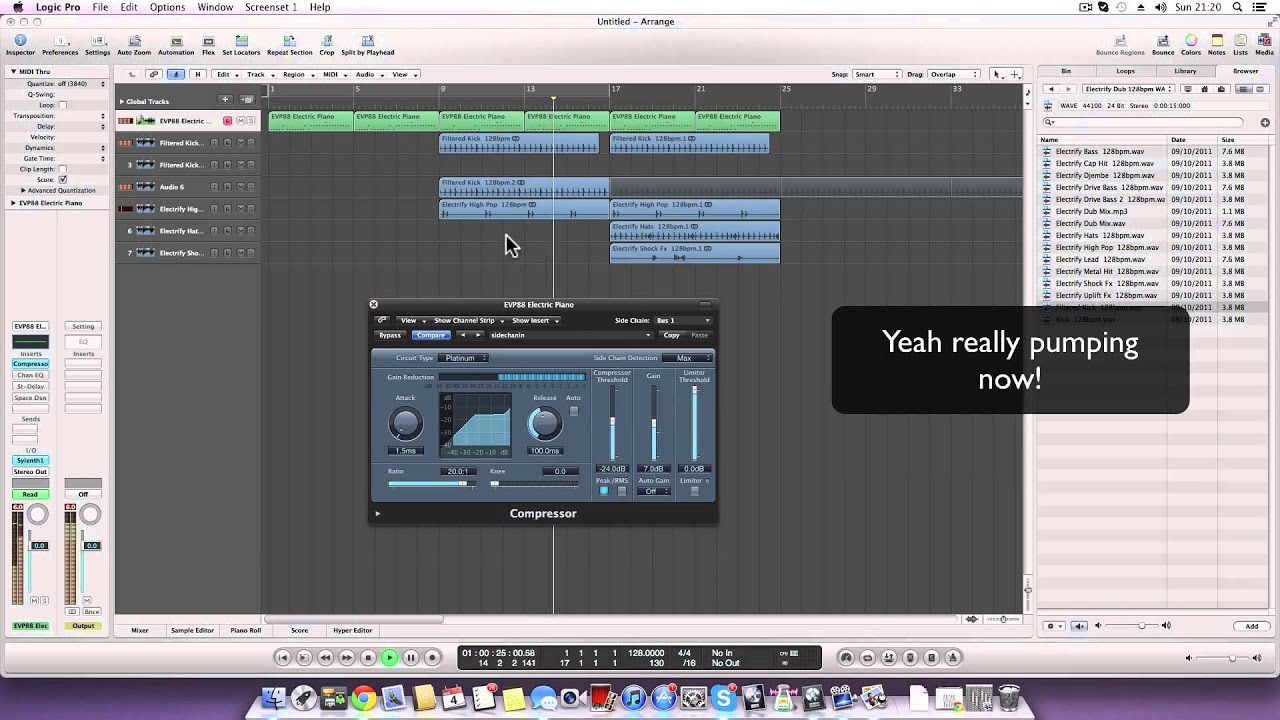Toggle the Compare button in Compressor

[x=431, y=335]
